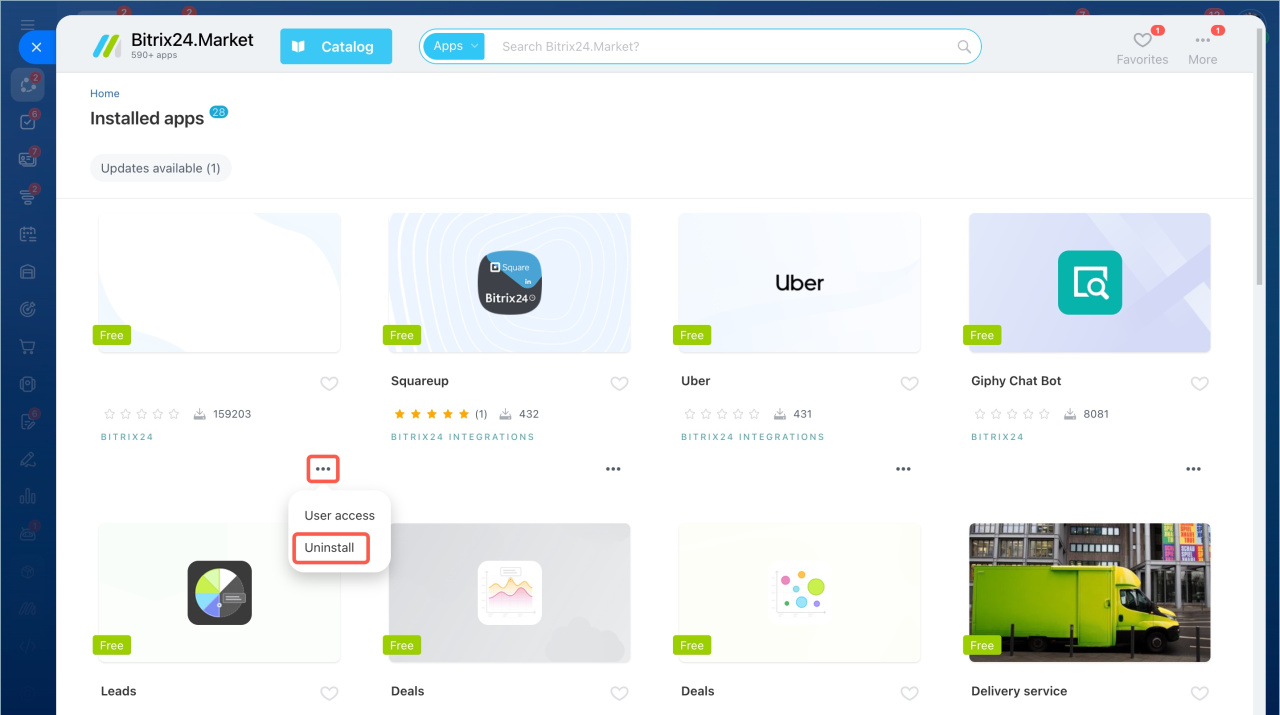This screenshot has height=715, width=1280.
Task: Select Uninstall from the context menu
Action: click(x=330, y=548)
